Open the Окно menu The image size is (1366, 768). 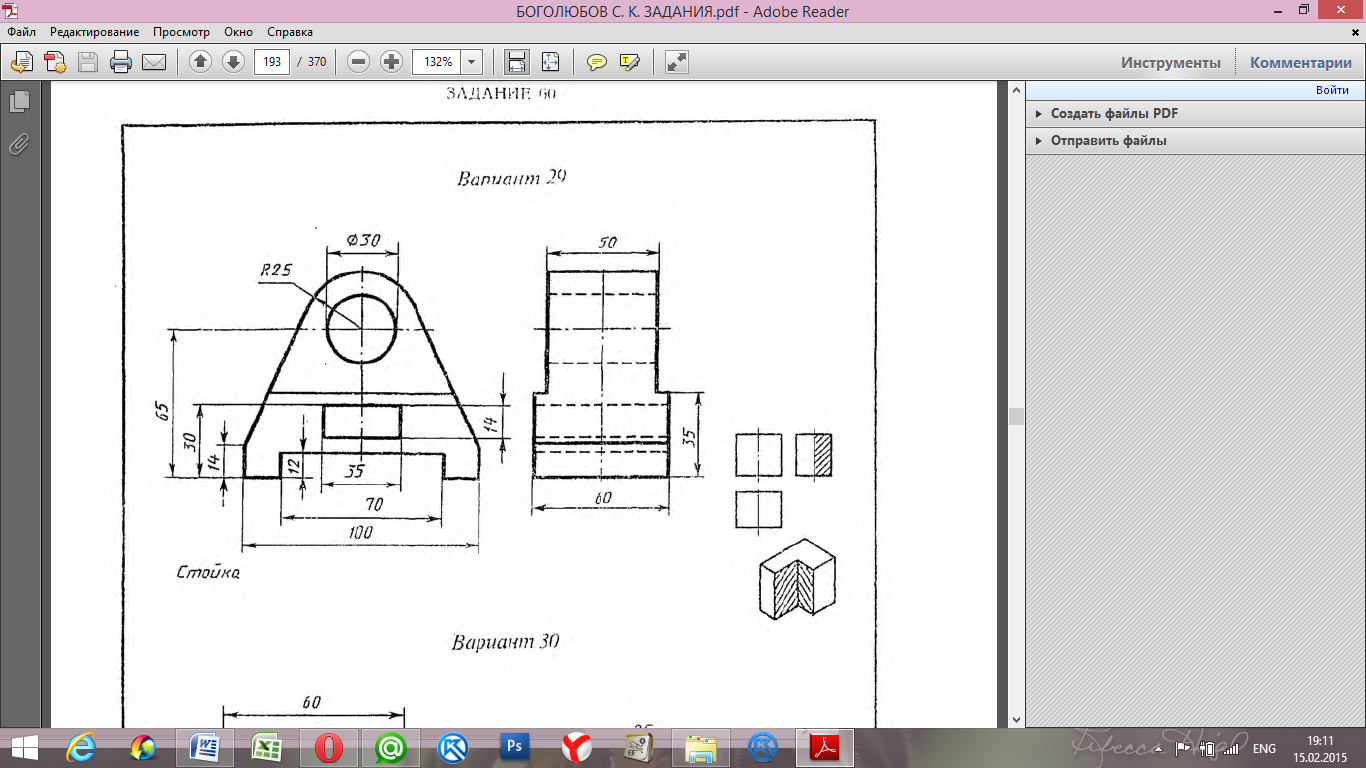tap(239, 32)
